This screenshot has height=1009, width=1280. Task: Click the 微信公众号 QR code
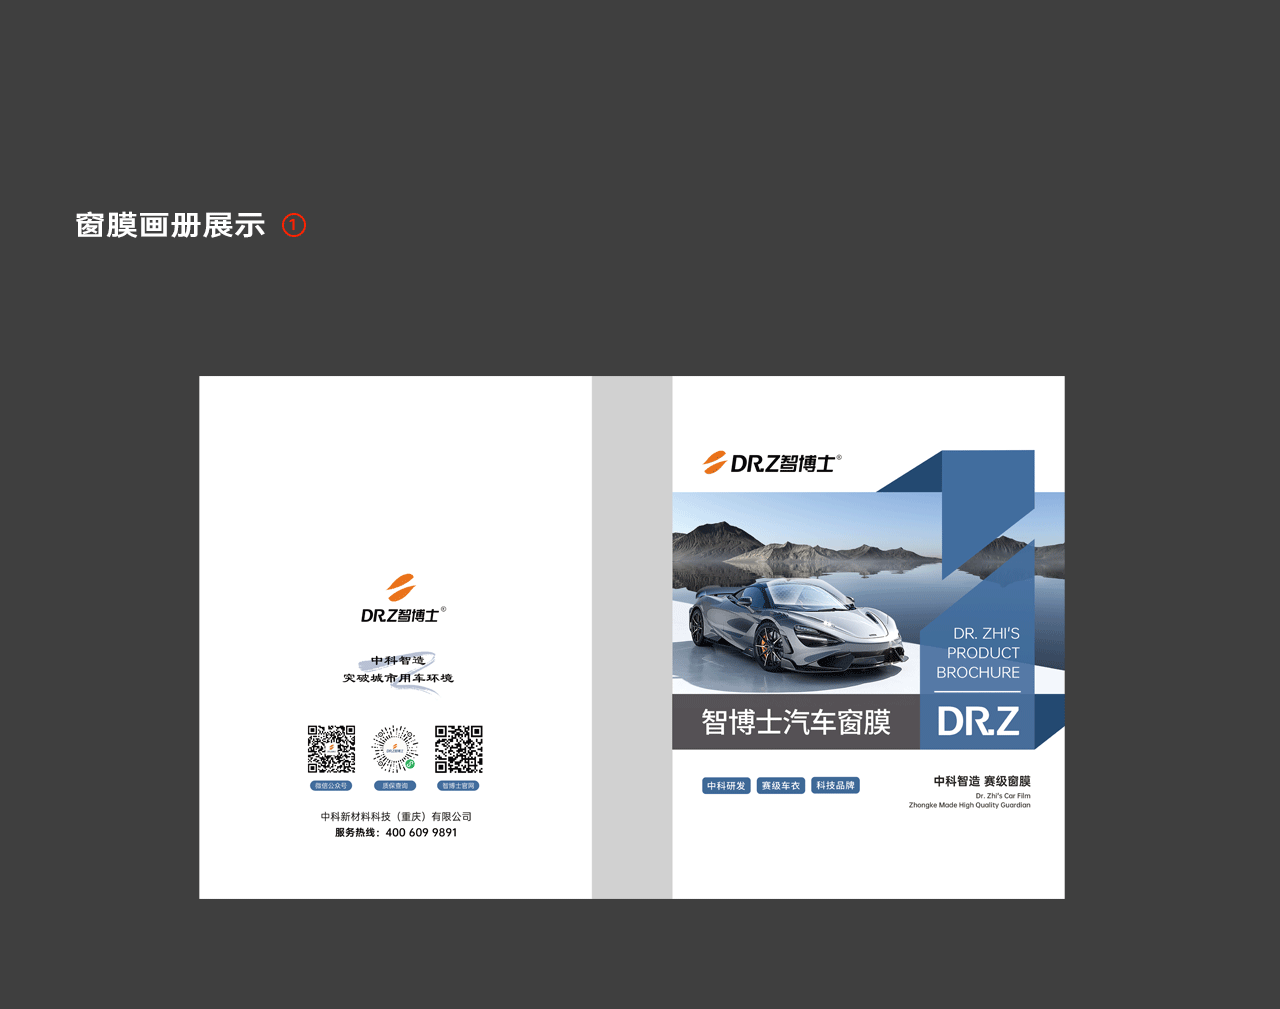[331, 749]
